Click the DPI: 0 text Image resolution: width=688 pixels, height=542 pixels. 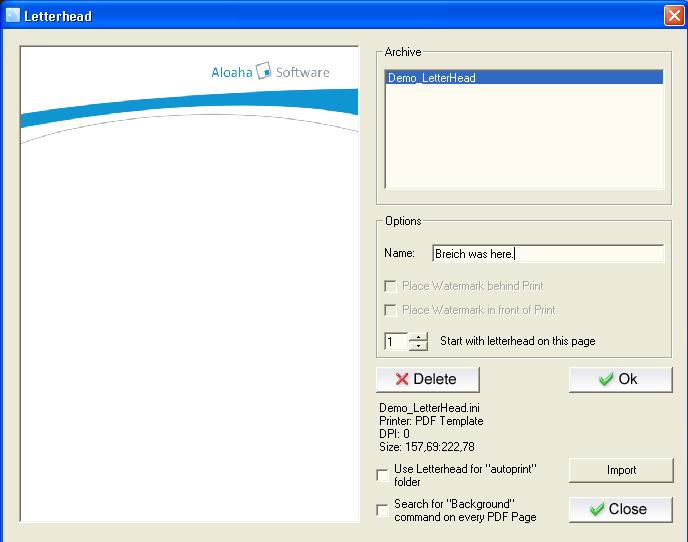394,434
